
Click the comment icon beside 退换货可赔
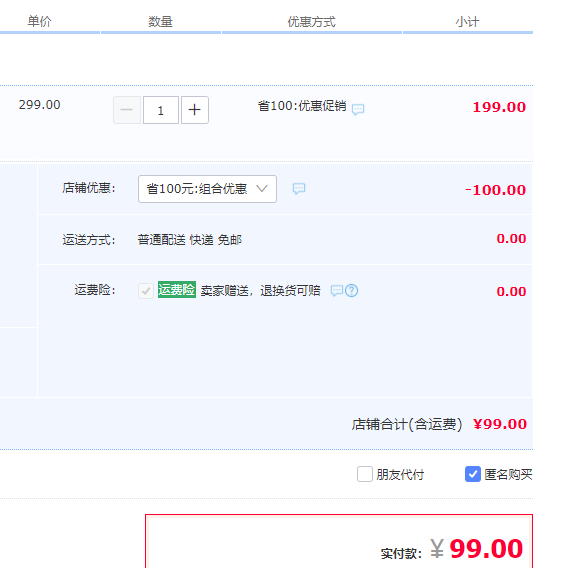[337, 291]
